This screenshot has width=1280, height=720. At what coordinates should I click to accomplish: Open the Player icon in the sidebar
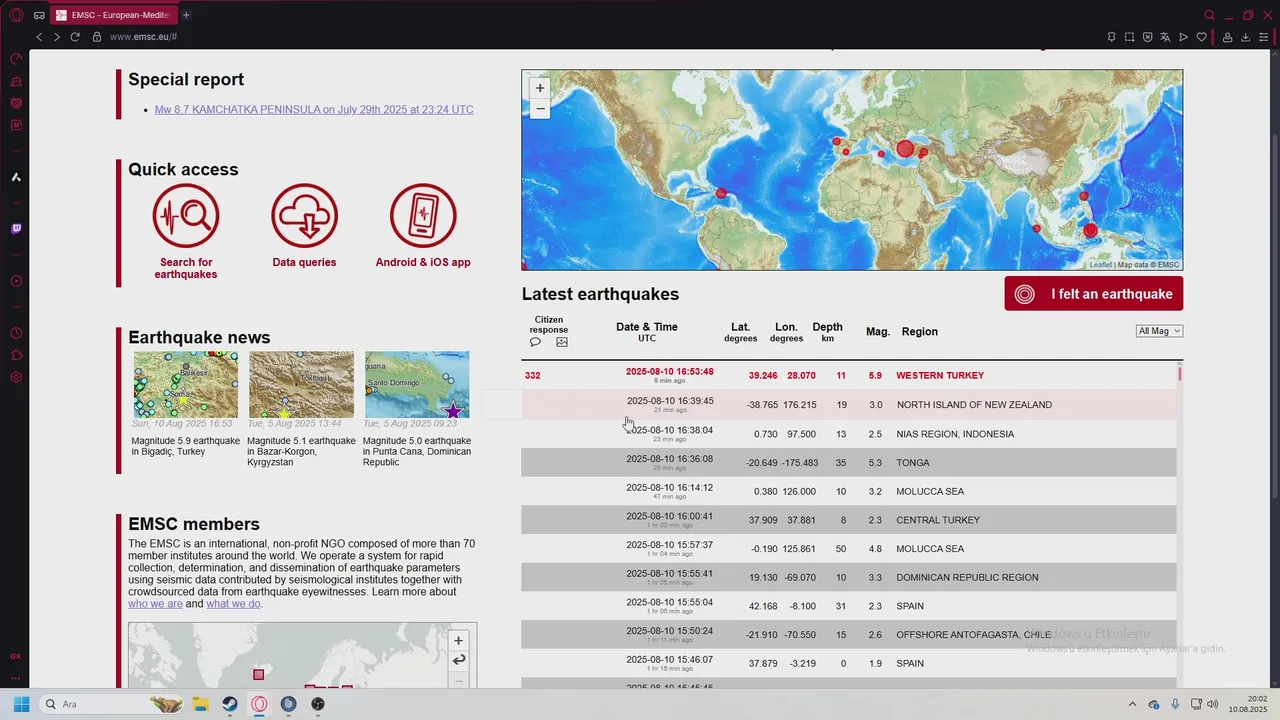point(16,281)
